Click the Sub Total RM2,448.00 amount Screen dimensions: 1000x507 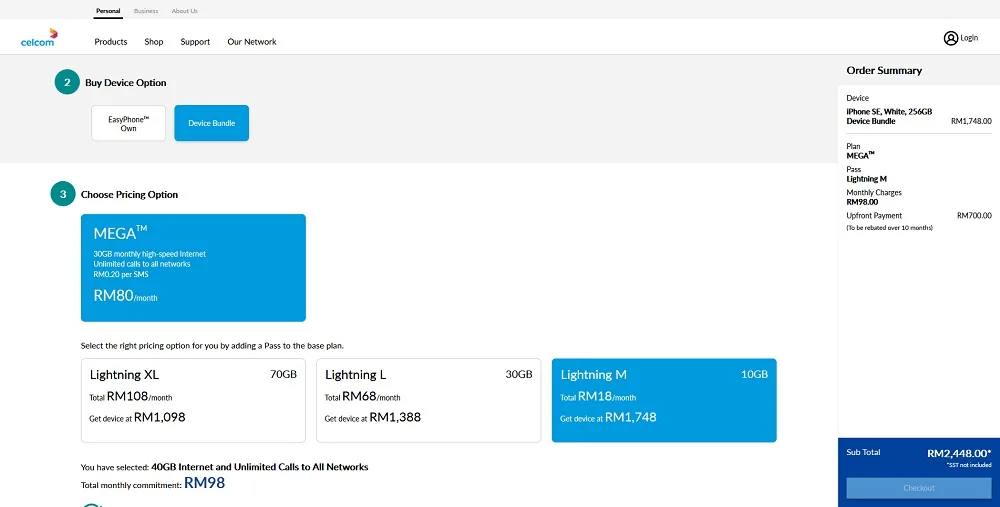pyautogui.click(x=959, y=453)
